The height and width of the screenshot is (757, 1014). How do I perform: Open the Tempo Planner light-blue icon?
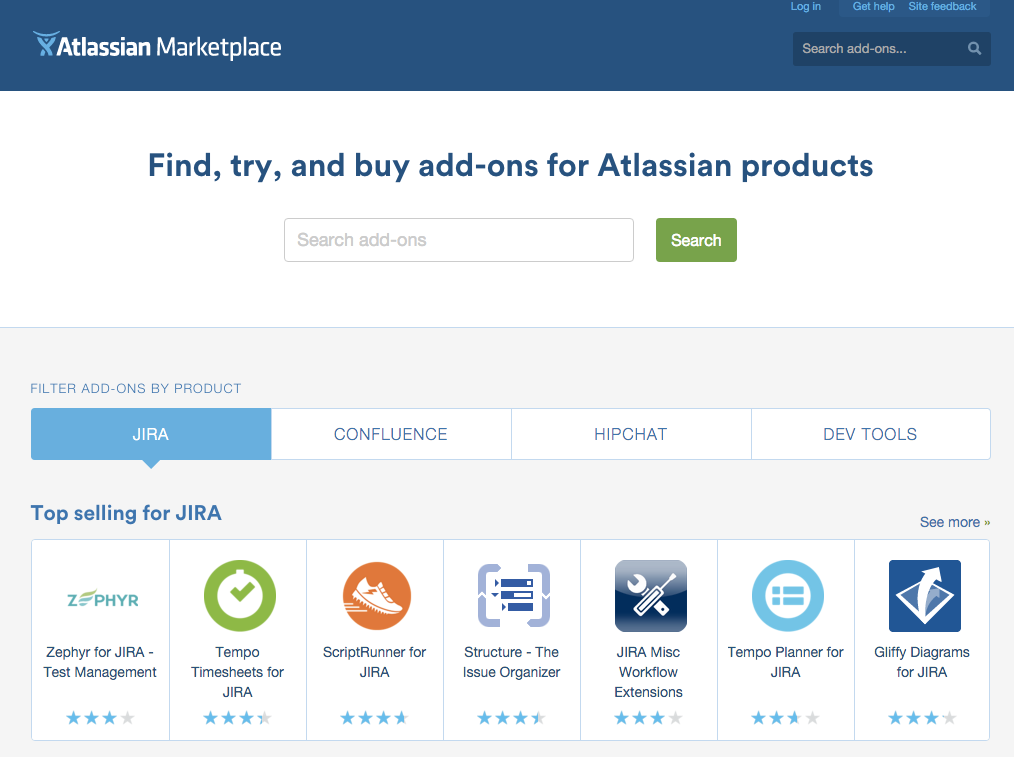coord(788,595)
